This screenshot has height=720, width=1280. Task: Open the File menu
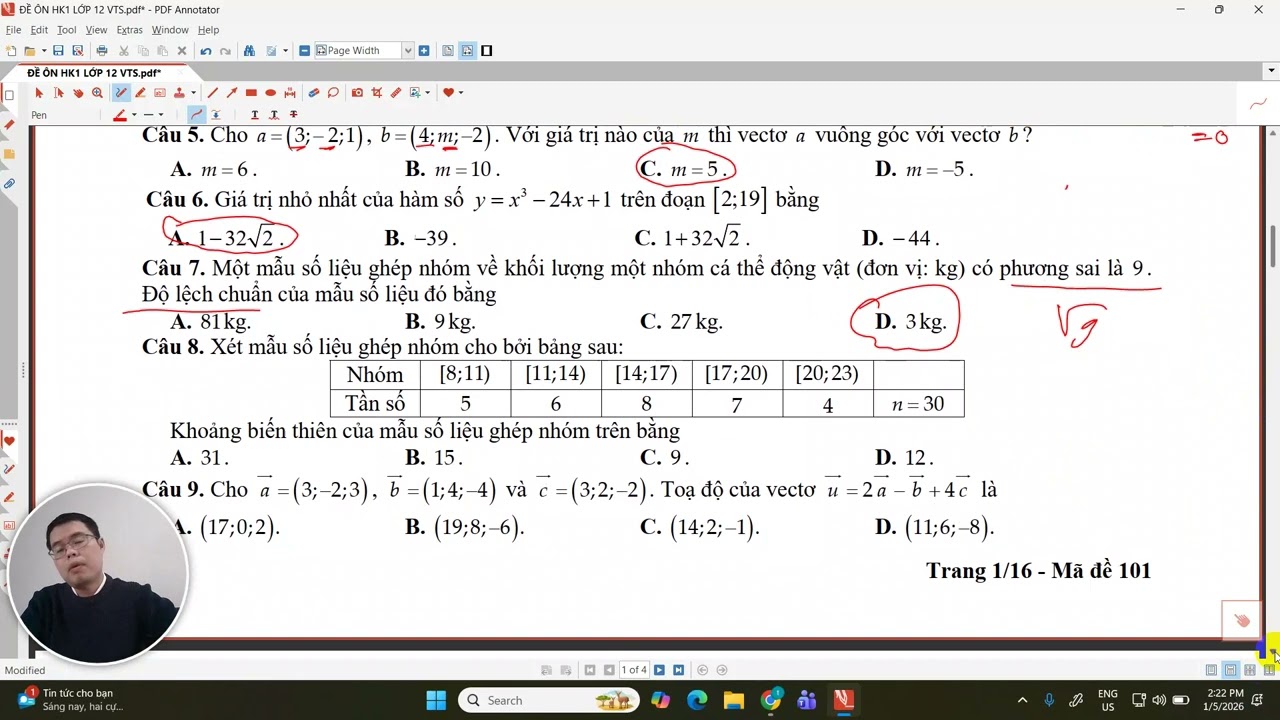13,30
